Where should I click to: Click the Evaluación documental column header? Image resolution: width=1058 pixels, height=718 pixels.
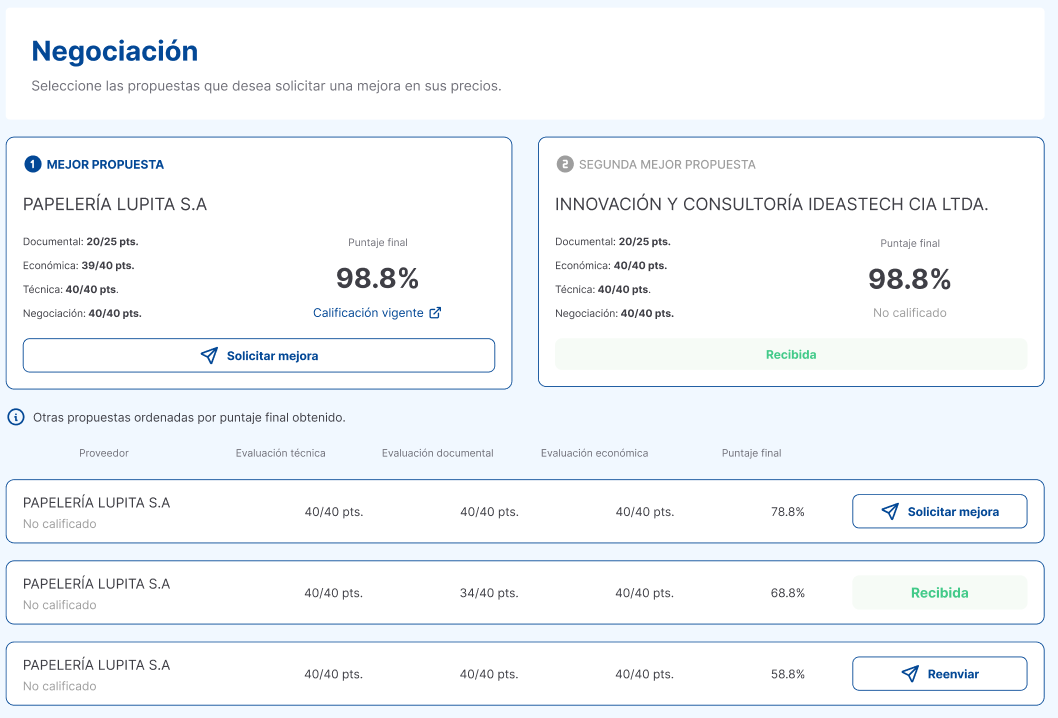pos(437,453)
